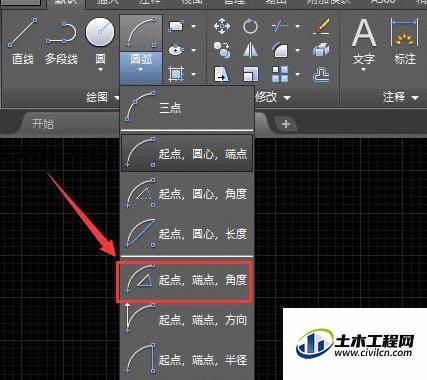Screen dimensions: 427x380
Task: Choose 起点, 圆心, 端点 arc option
Action: coord(187,153)
